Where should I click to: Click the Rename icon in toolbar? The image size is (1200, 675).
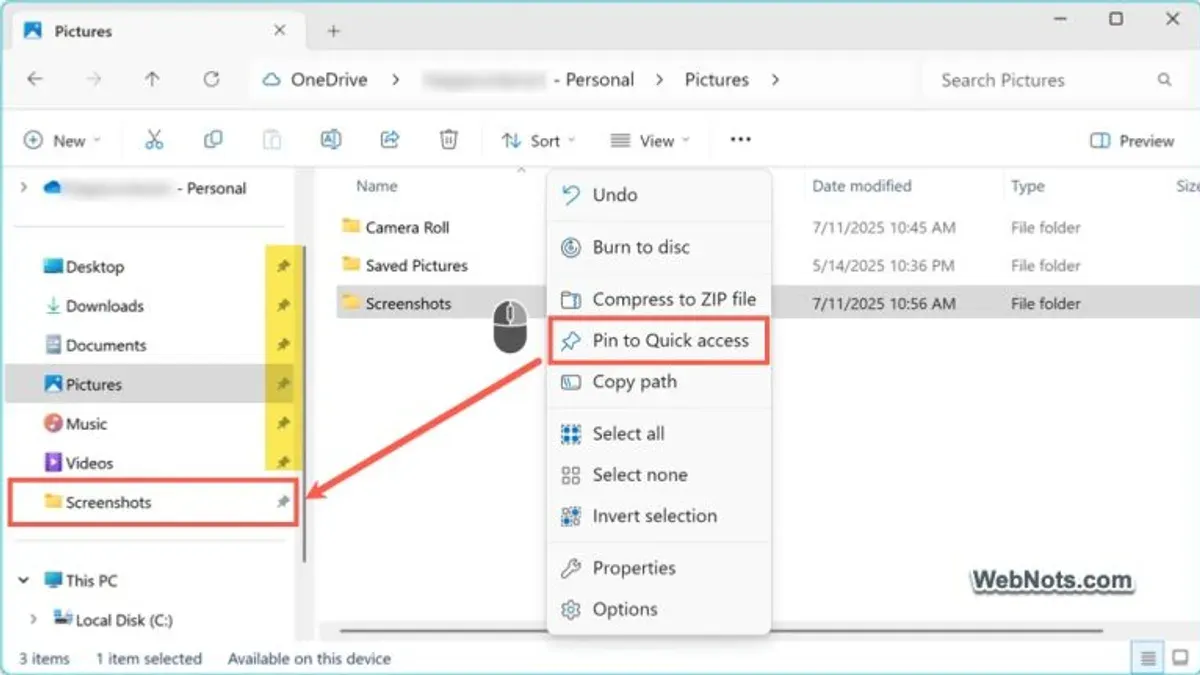coord(330,140)
